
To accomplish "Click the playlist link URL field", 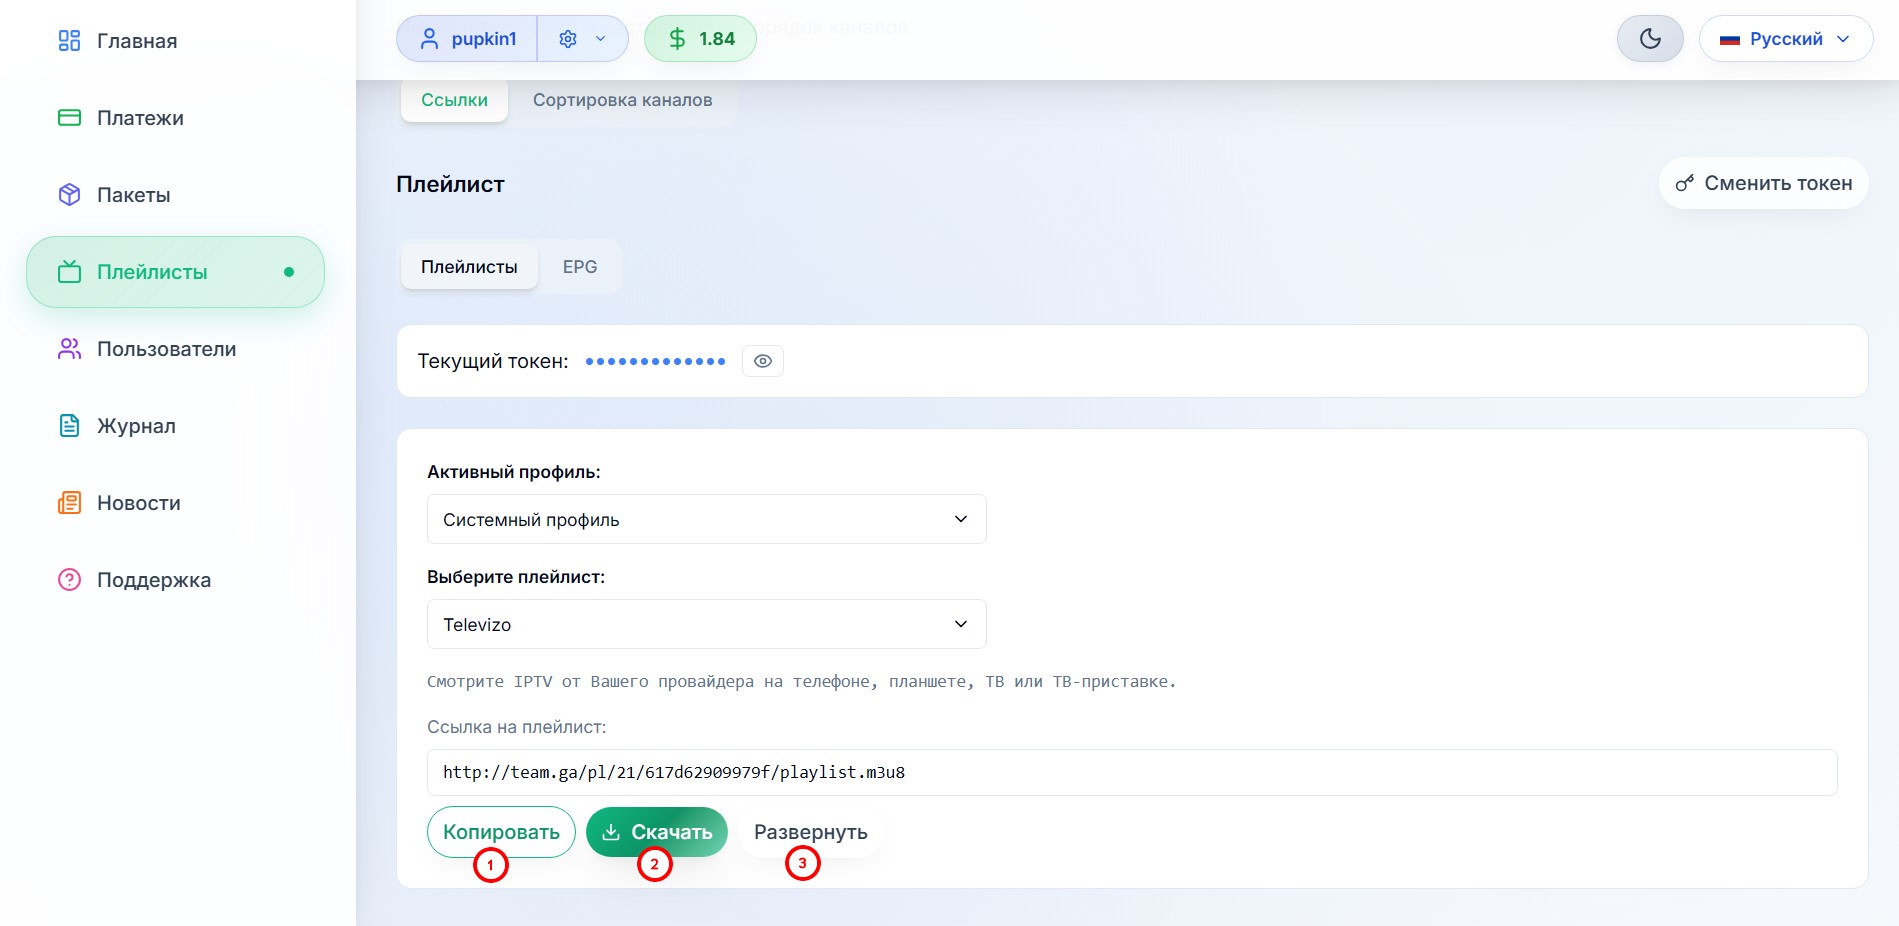I will tap(1131, 772).
